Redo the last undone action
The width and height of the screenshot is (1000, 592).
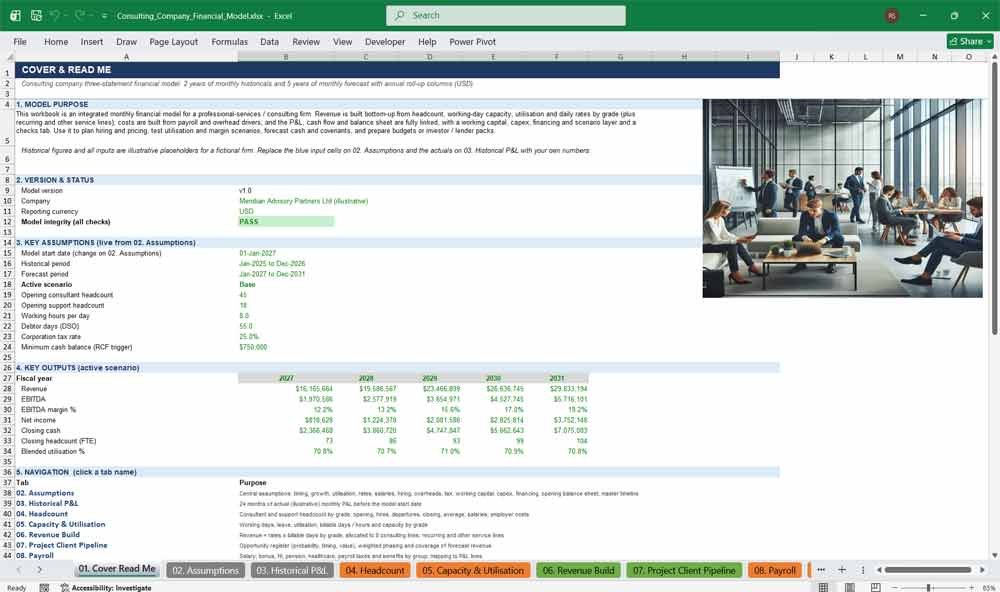(80, 15)
